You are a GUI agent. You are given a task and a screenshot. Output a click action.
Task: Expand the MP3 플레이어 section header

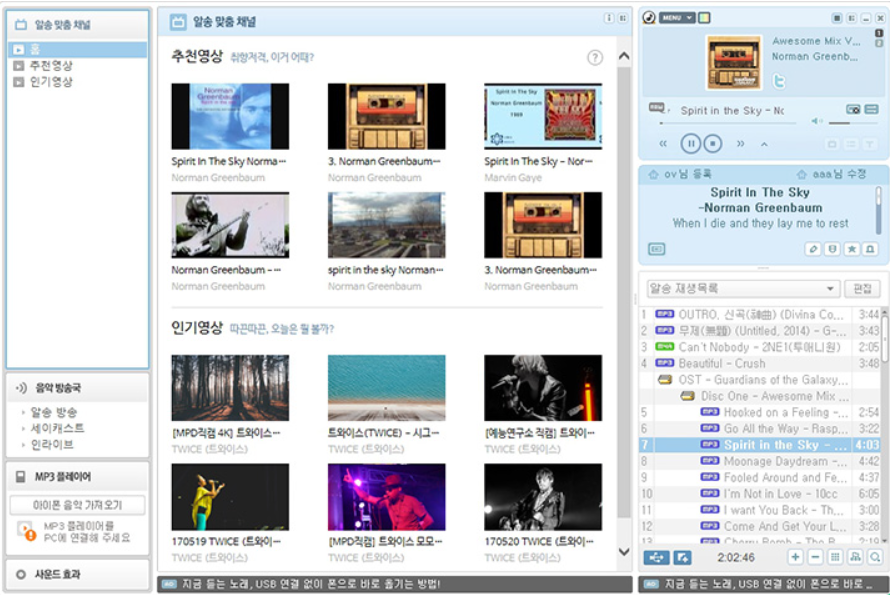[x=78, y=477]
